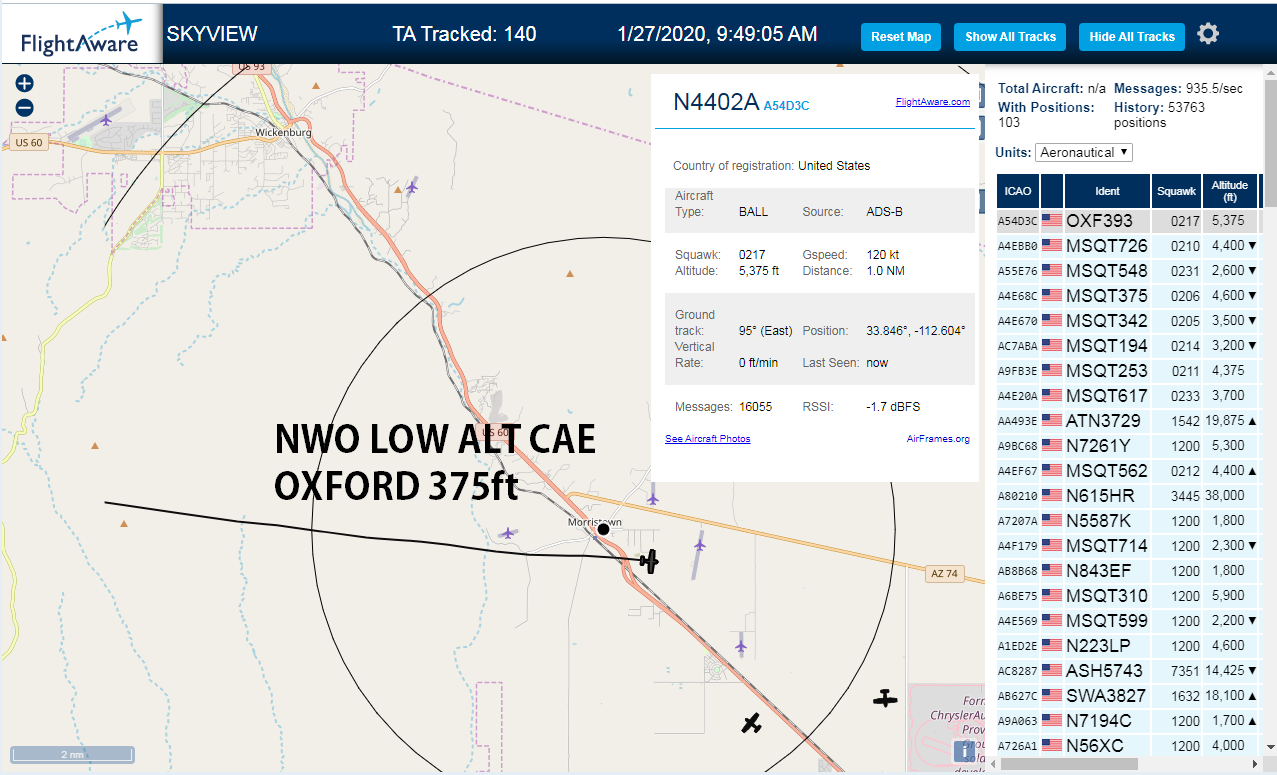Sort table by Squawk column header
The height and width of the screenshot is (775, 1277).
(1176, 191)
